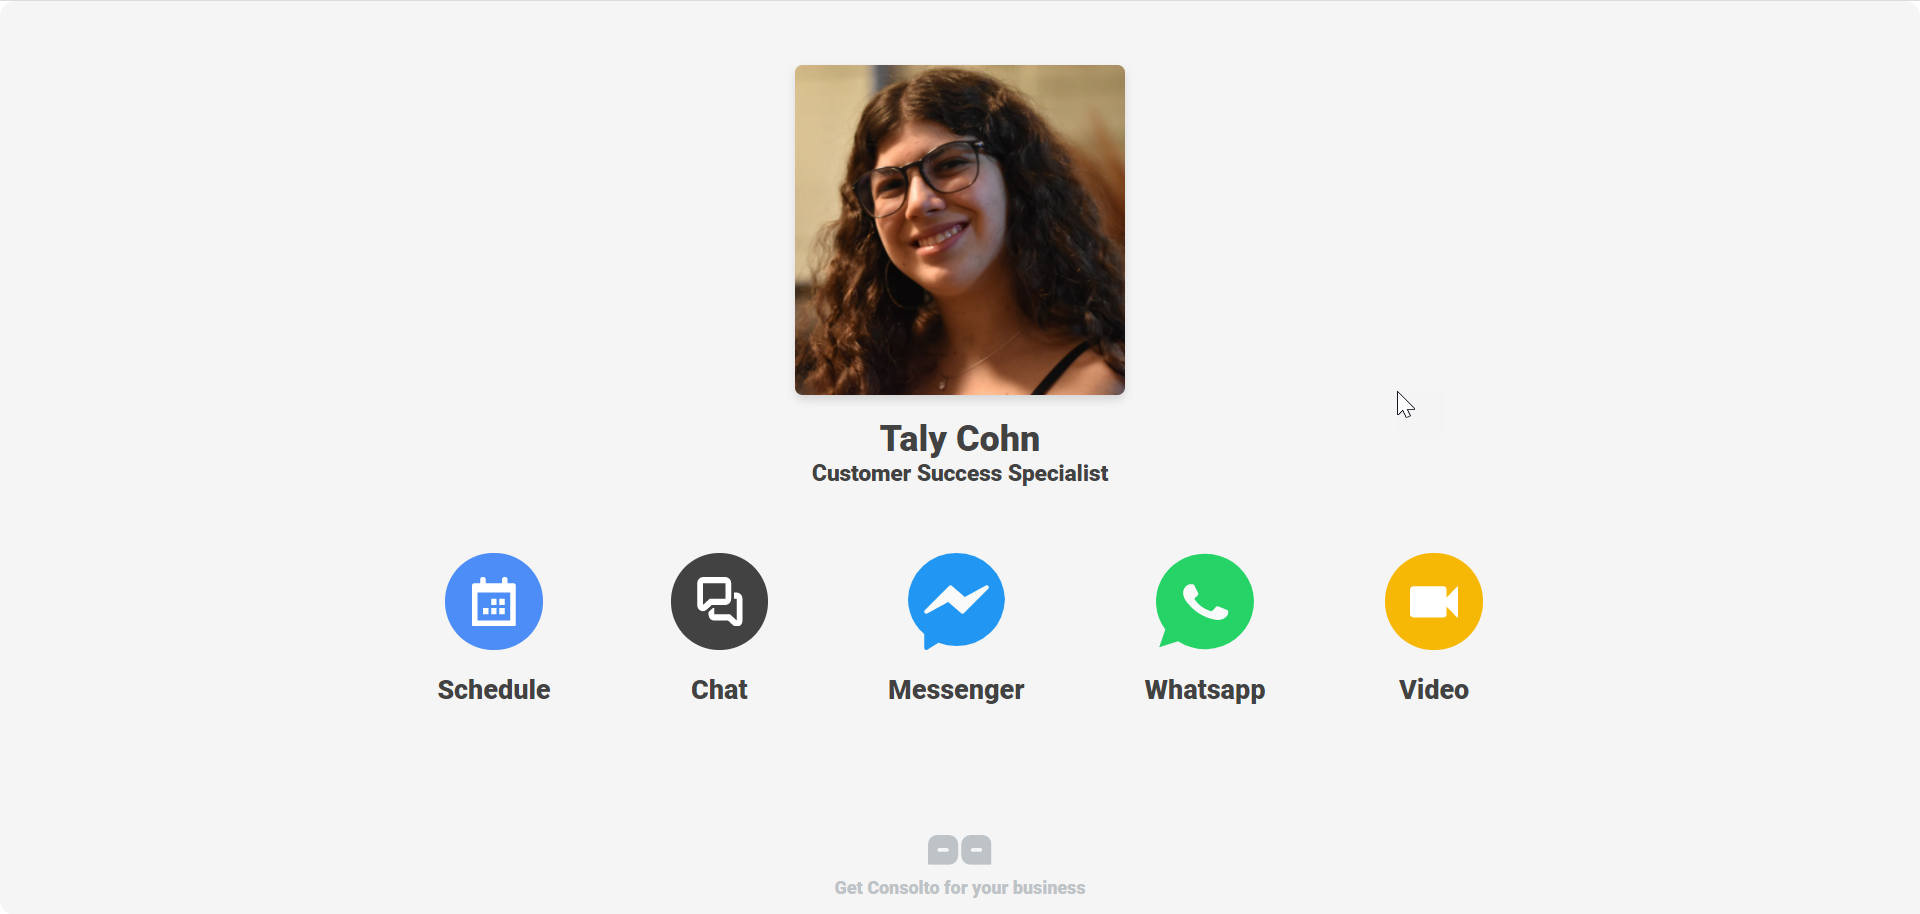Click the camera glyph inside the yellow circle
Screen dimensions: 1920x914
click(x=1434, y=602)
